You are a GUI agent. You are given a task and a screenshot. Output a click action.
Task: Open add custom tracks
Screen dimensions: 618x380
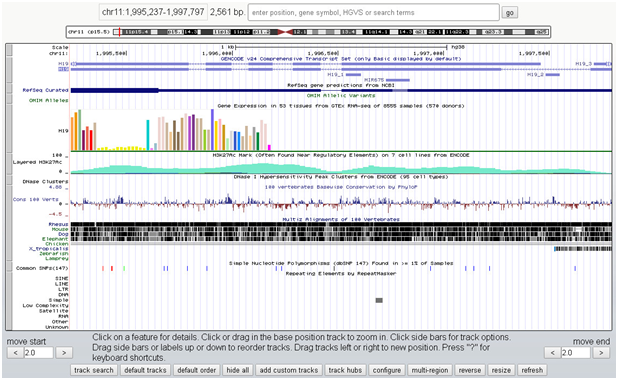coord(289,370)
